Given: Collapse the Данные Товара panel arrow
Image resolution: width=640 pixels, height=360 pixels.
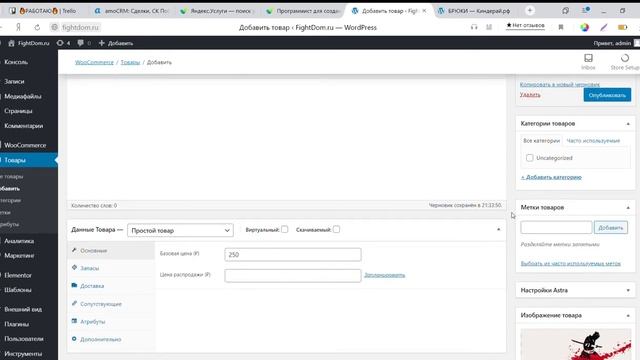Looking at the screenshot, I should [498, 229].
